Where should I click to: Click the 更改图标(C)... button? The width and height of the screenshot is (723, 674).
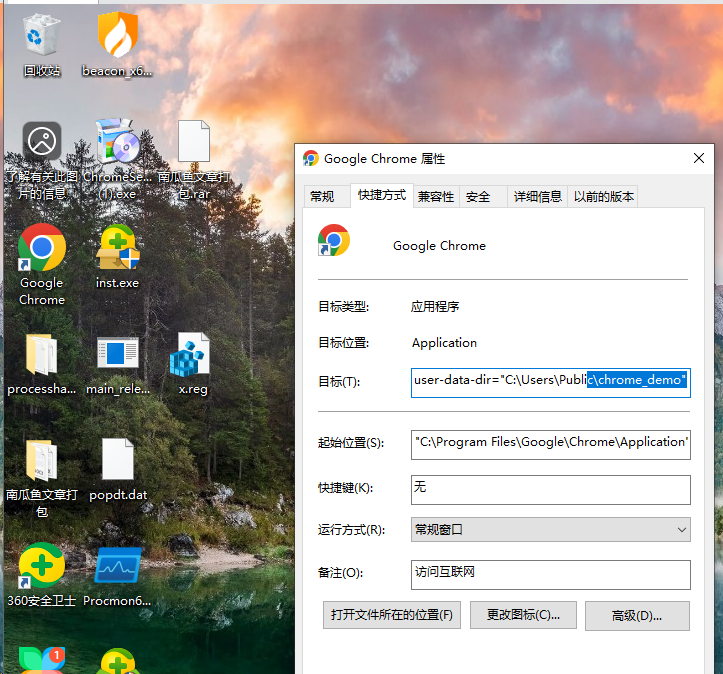(x=523, y=615)
